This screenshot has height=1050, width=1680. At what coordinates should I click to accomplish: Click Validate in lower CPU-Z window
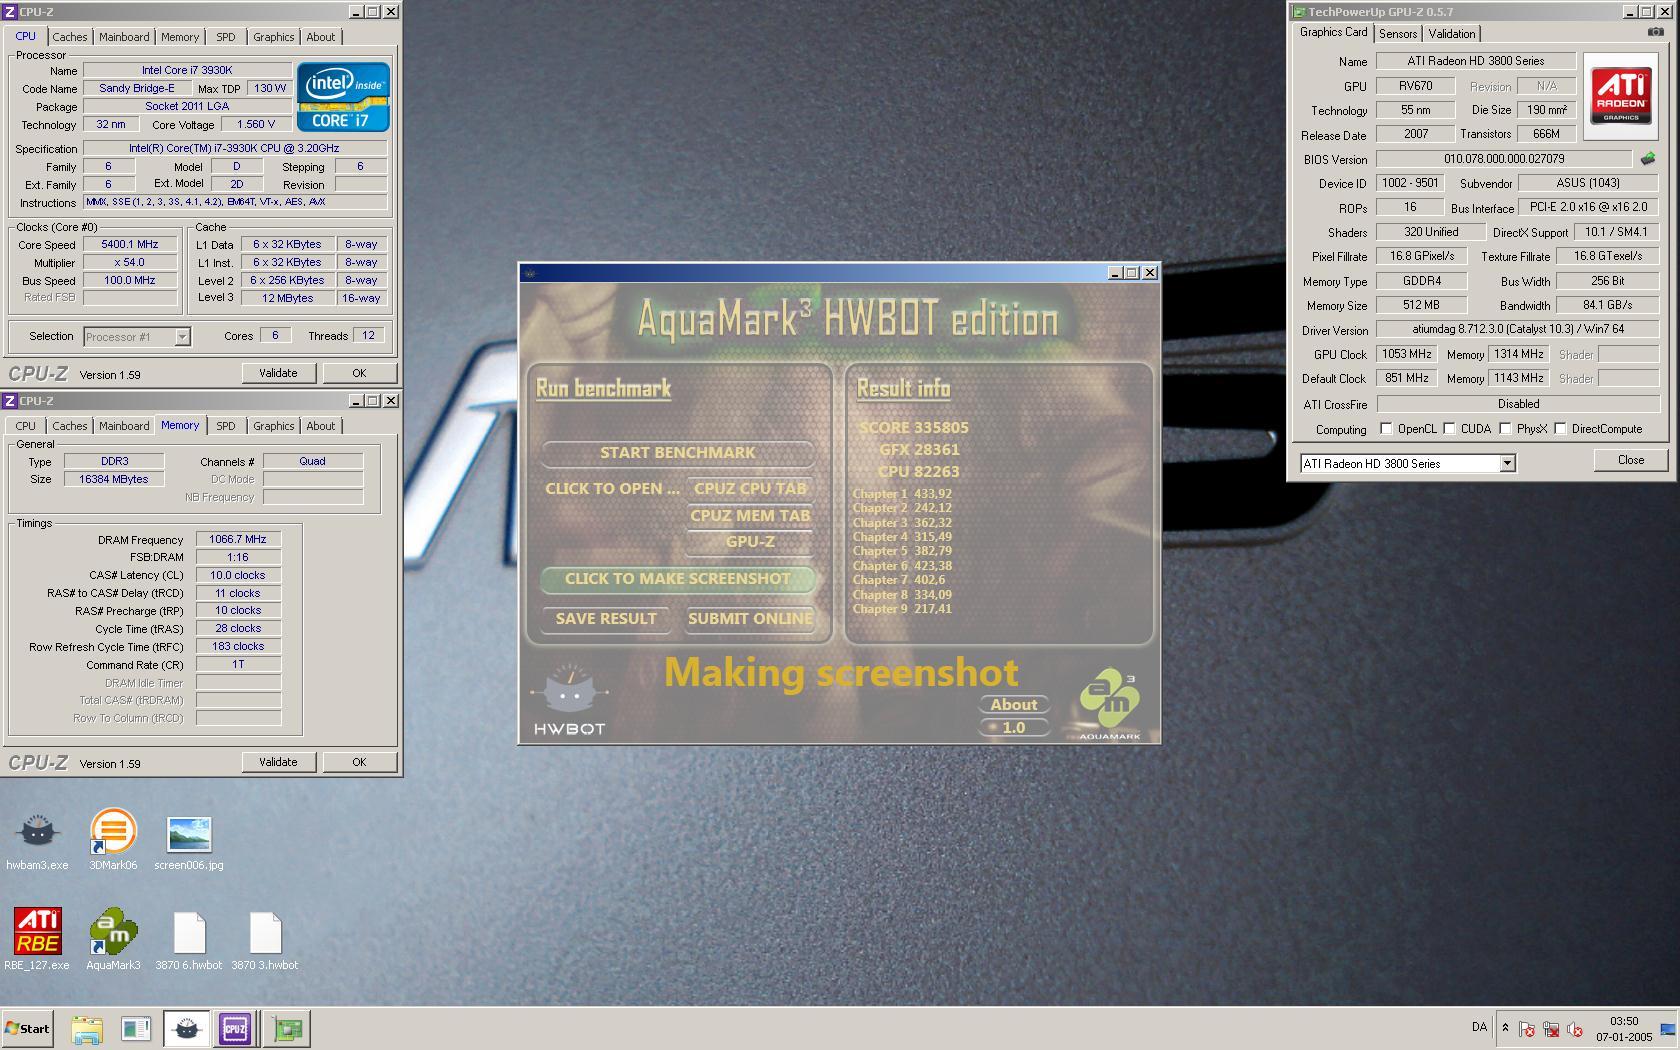pos(278,762)
